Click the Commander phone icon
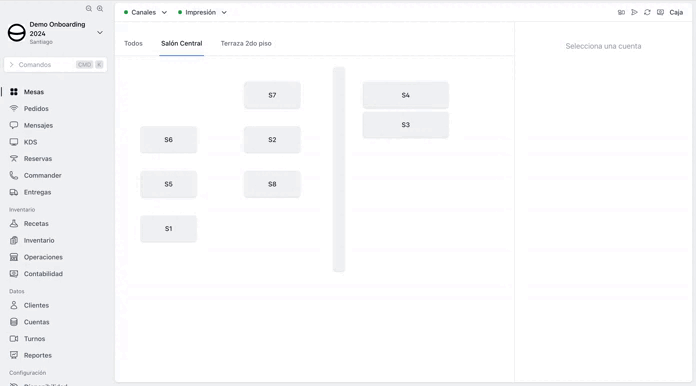Screen dimensions: 696x386 14,175
